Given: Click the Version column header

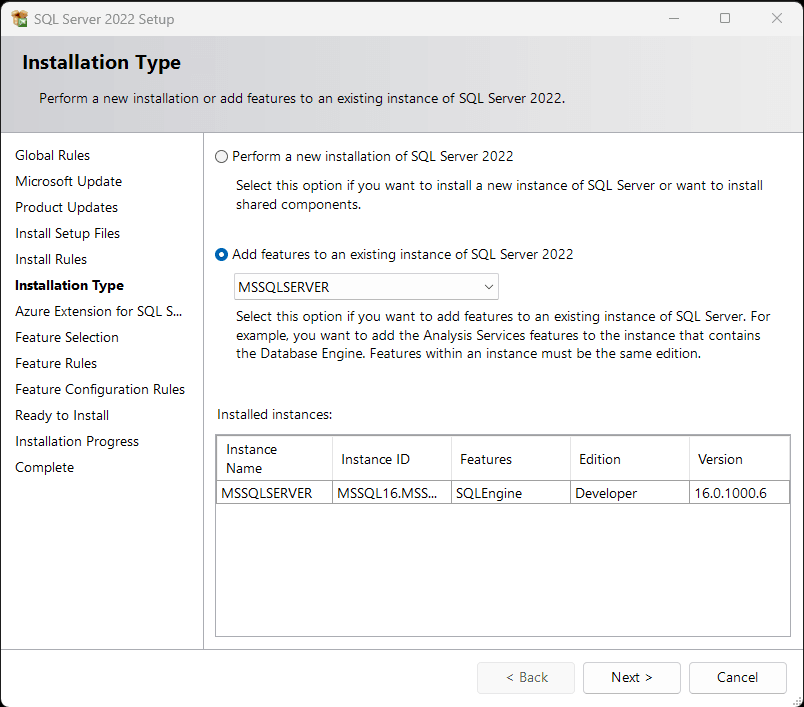Looking at the screenshot, I should click(739, 458).
